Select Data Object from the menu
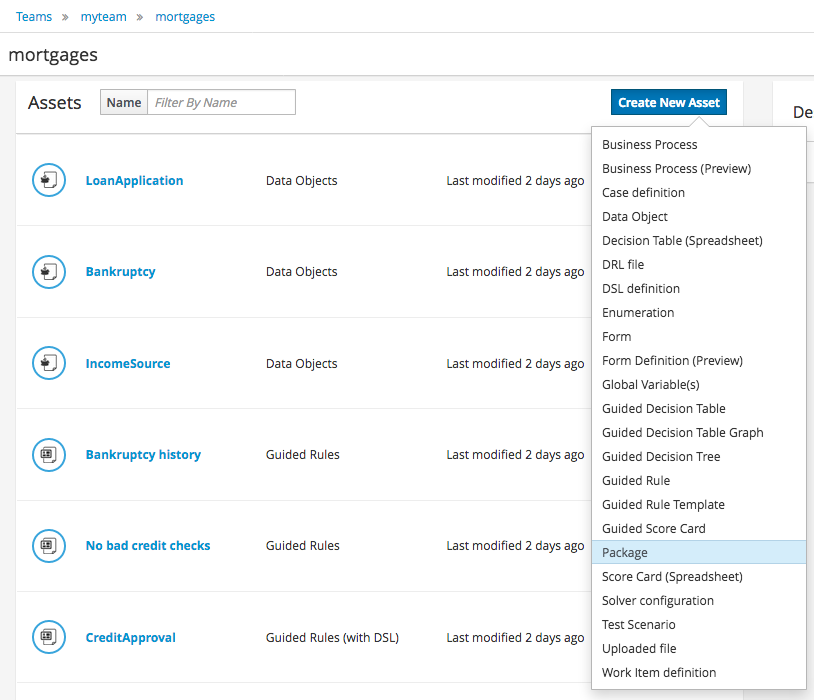 click(635, 217)
